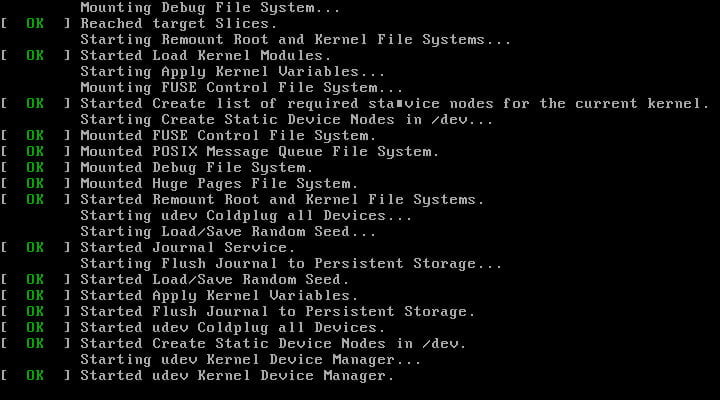This screenshot has height=400, width=720.
Task: Click the "Starting Flush Journal to Persistent Storage..." line
Action: tap(290, 264)
